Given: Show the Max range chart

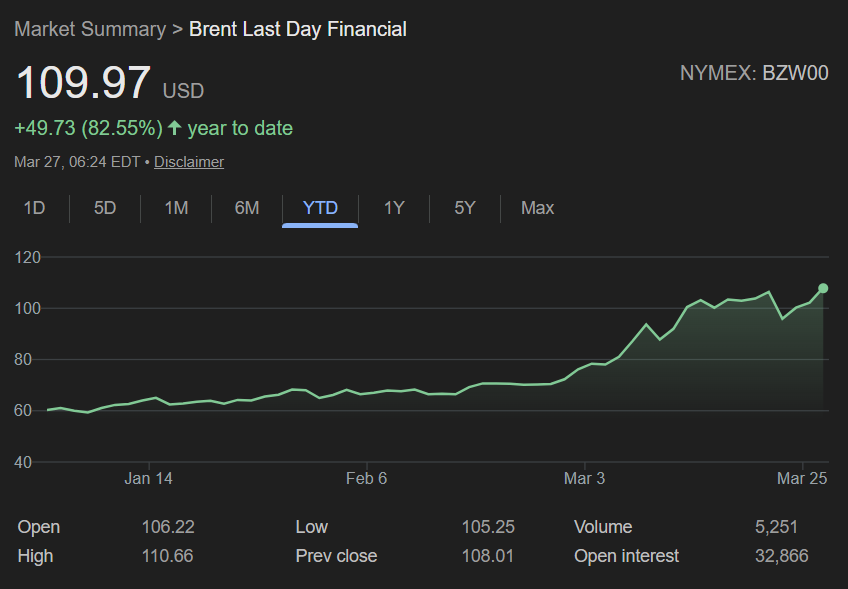Looking at the screenshot, I should click(x=537, y=208).
